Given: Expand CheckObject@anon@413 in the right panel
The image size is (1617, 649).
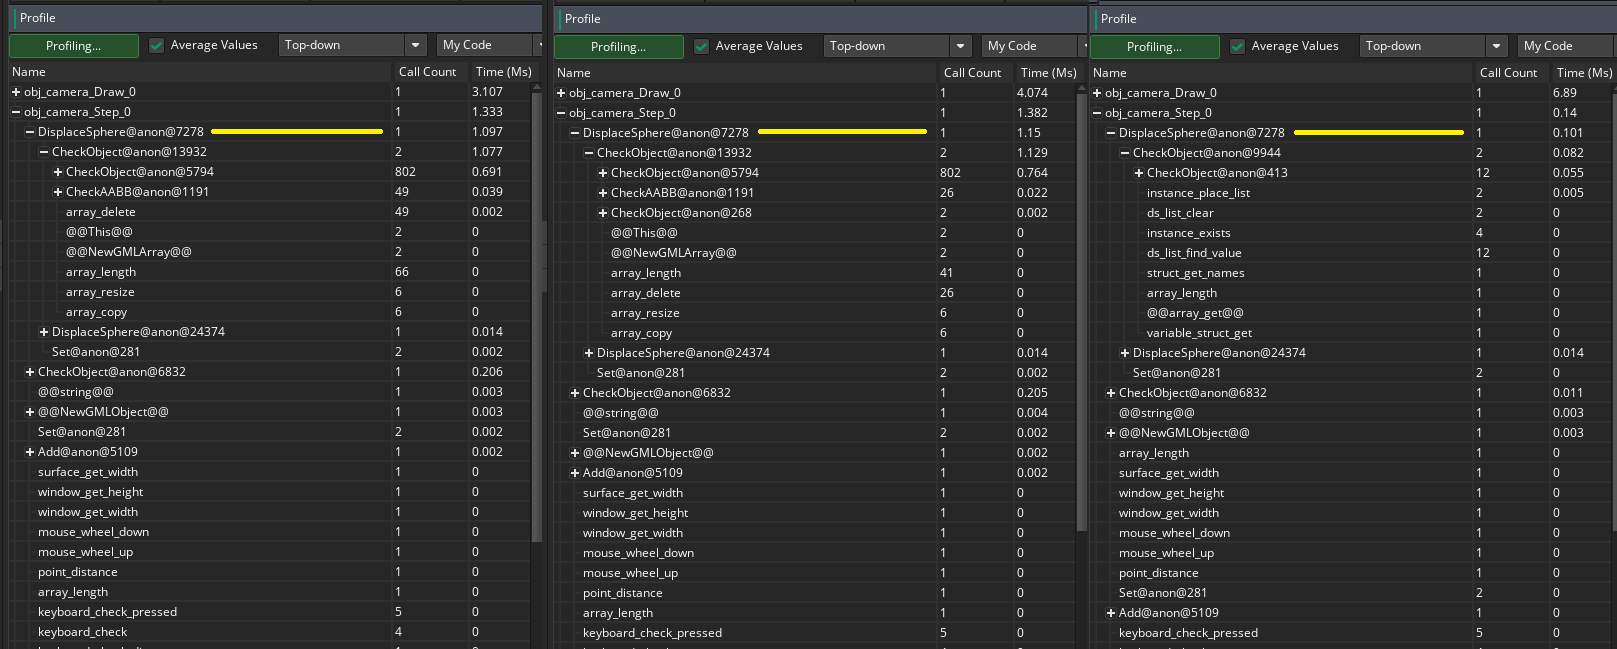Looking at the screenshot, I should [x=1139, y=173].
